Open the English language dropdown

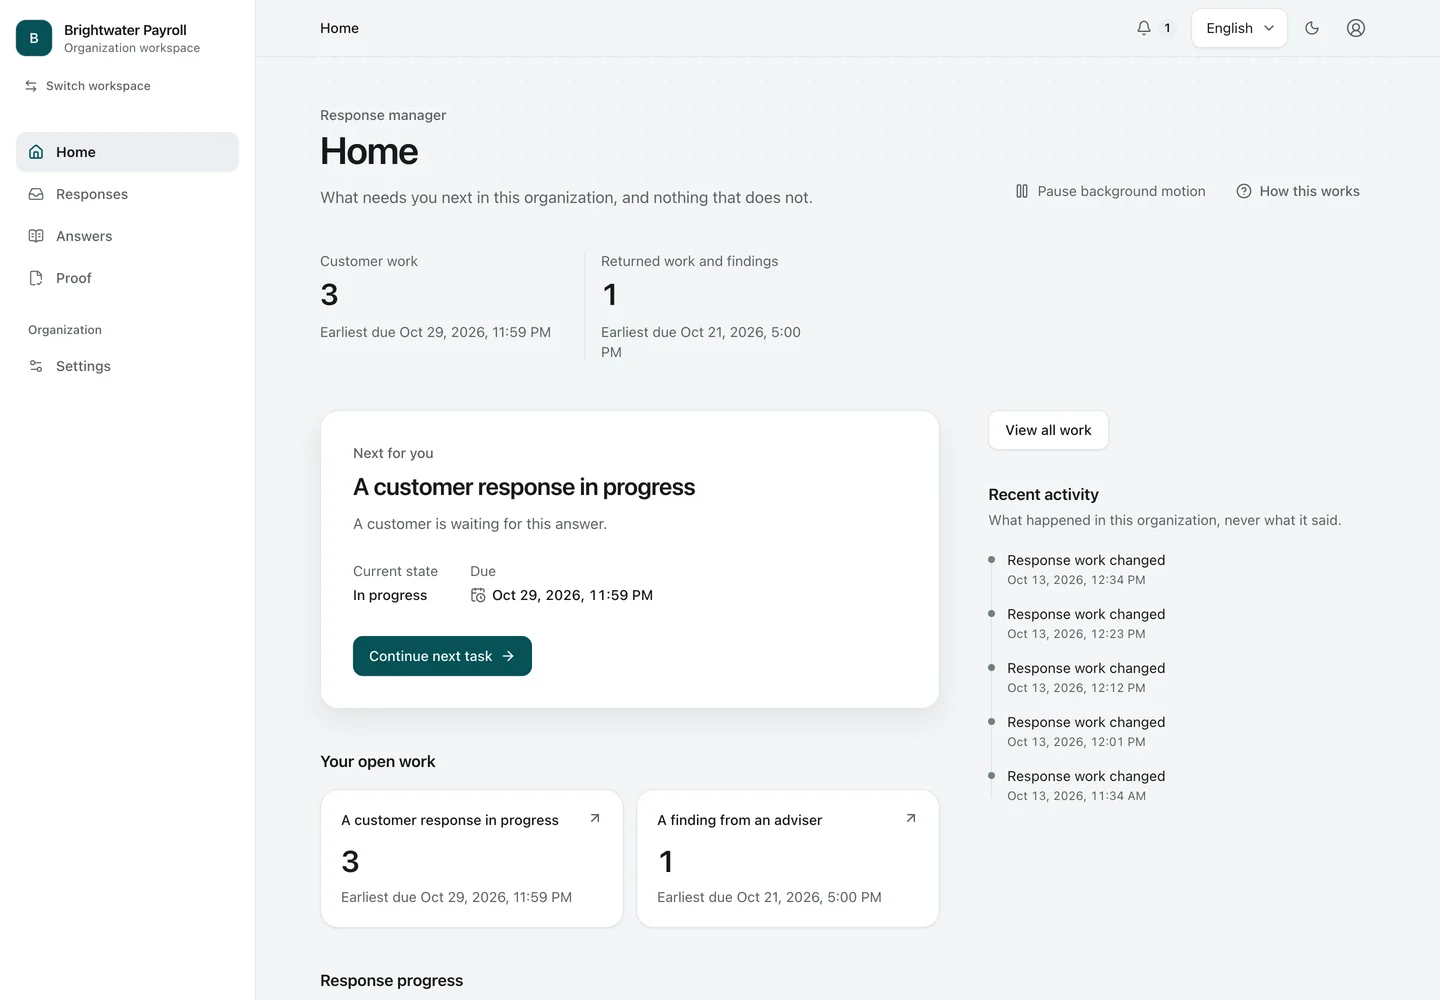coord(1239,28)
